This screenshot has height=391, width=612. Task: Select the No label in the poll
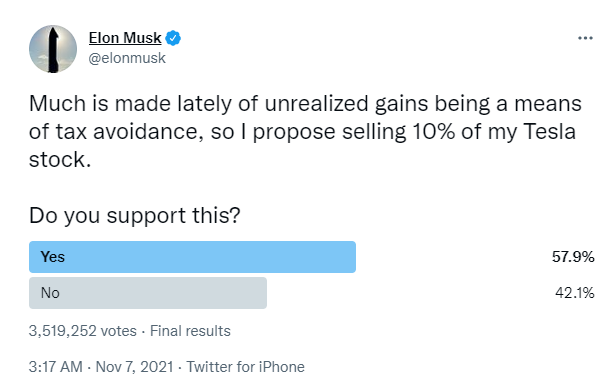pos(50,293)
